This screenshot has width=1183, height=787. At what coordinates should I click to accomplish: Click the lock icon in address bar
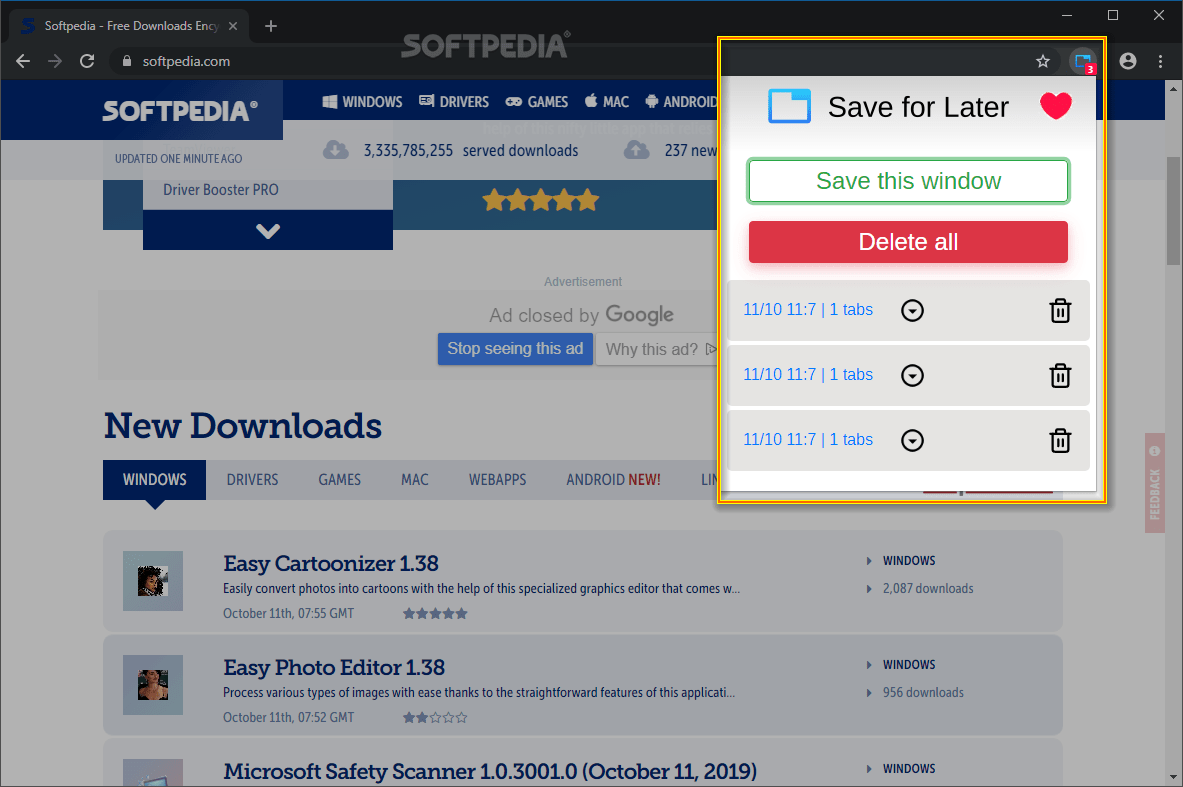[127, 61]
